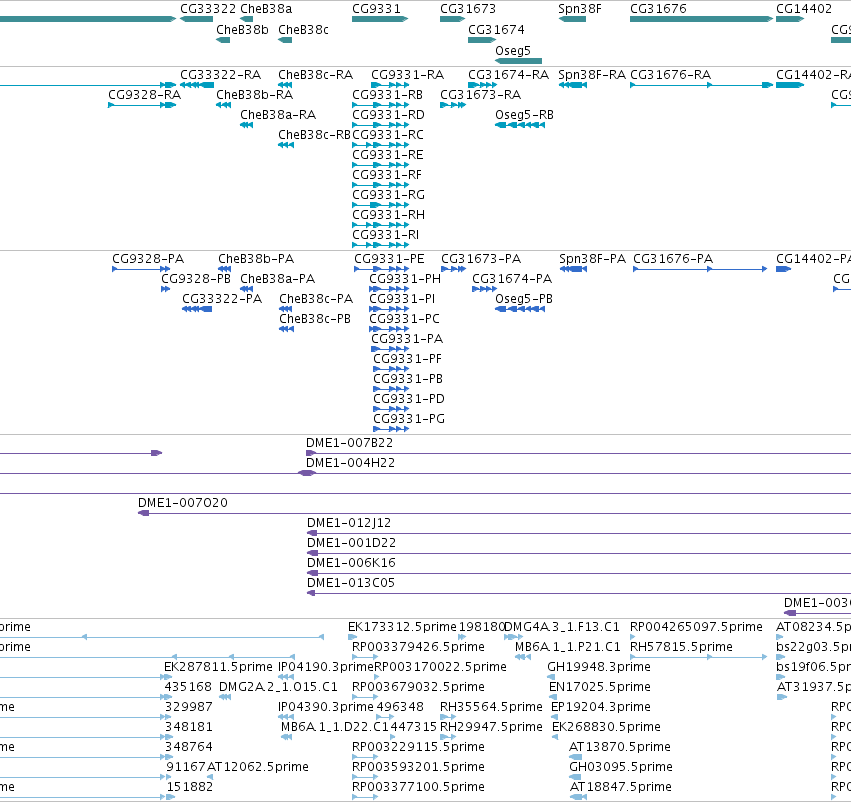Select the CheB38a gene label
851x802 pixels.
click(x=266, y=9)
